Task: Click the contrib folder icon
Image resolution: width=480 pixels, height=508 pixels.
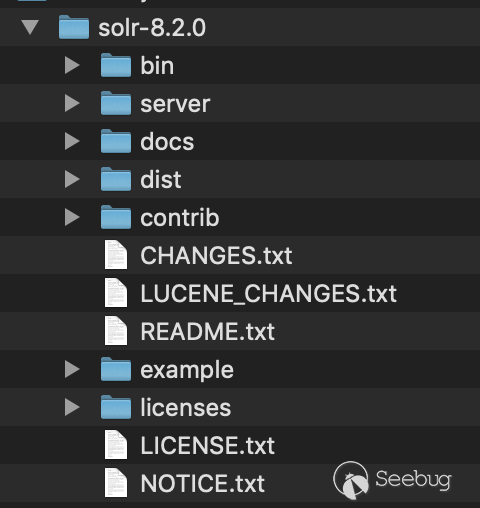Action: tap(116, 217)
